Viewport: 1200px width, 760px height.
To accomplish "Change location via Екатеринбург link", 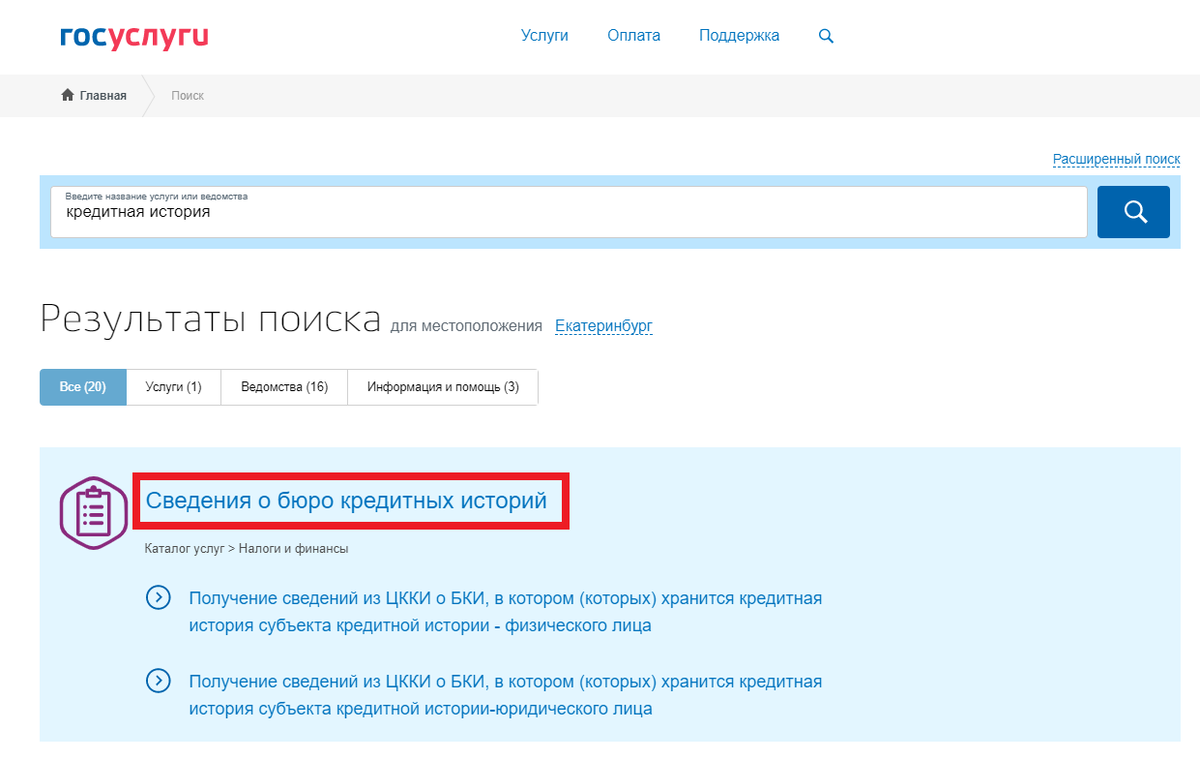I will pos(603,326).
